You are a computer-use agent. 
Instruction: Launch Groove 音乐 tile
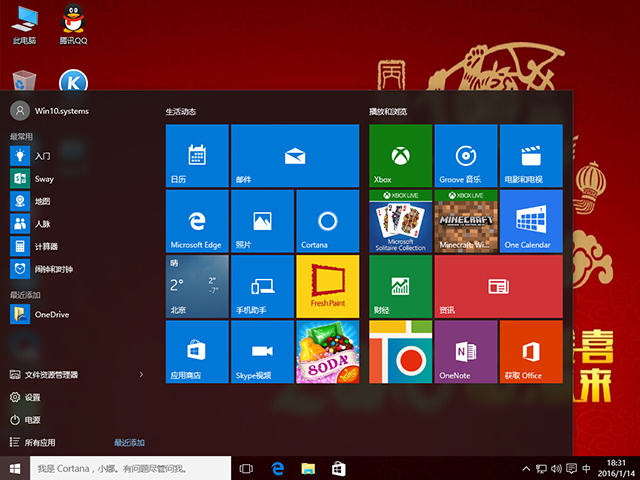pyautogui.click(x=465, y=155)
